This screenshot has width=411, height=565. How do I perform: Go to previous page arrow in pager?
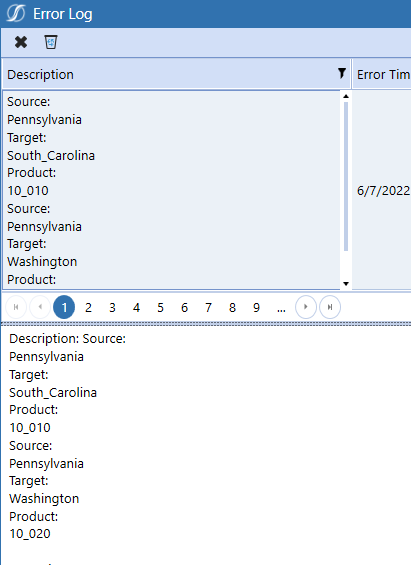point(40,307)
